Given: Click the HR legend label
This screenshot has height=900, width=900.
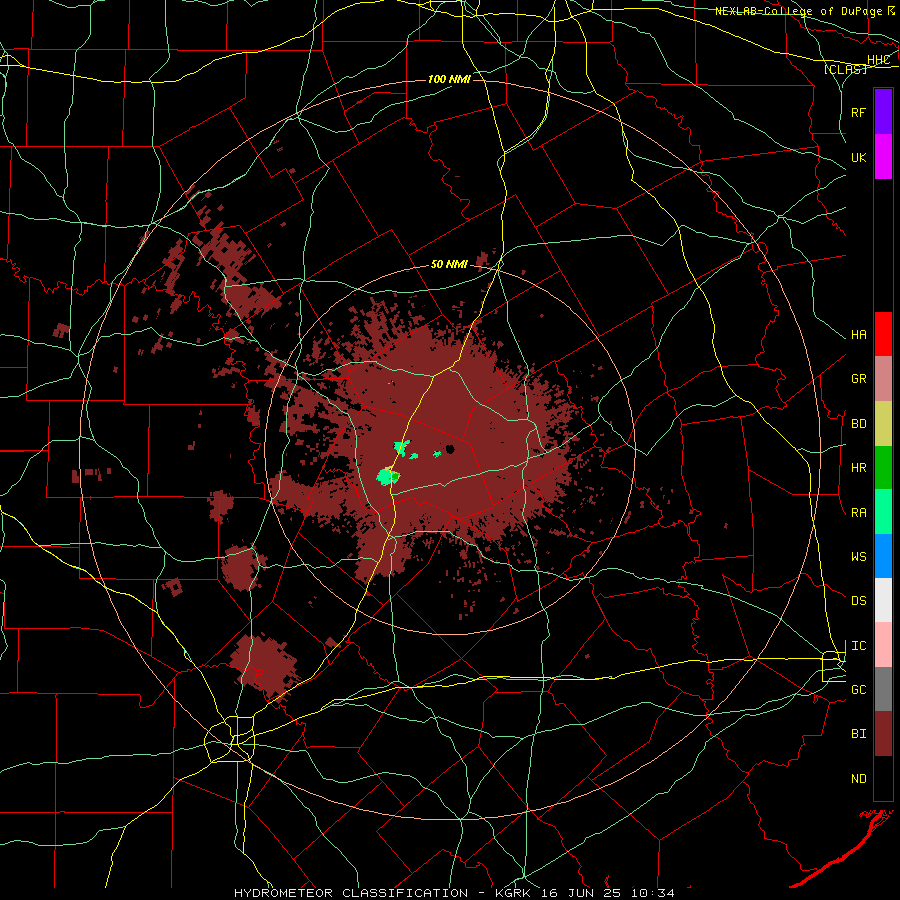Looking at the screenshot, I should 858,468.
